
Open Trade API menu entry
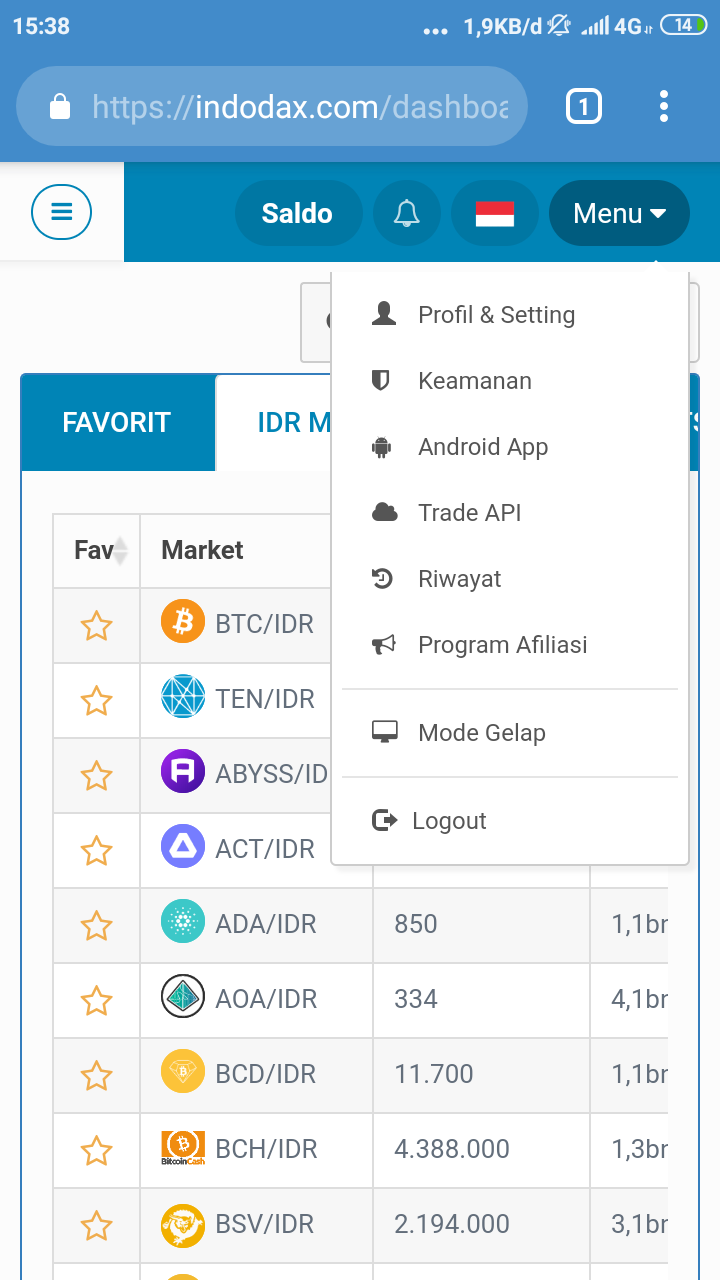click(510, 513)
